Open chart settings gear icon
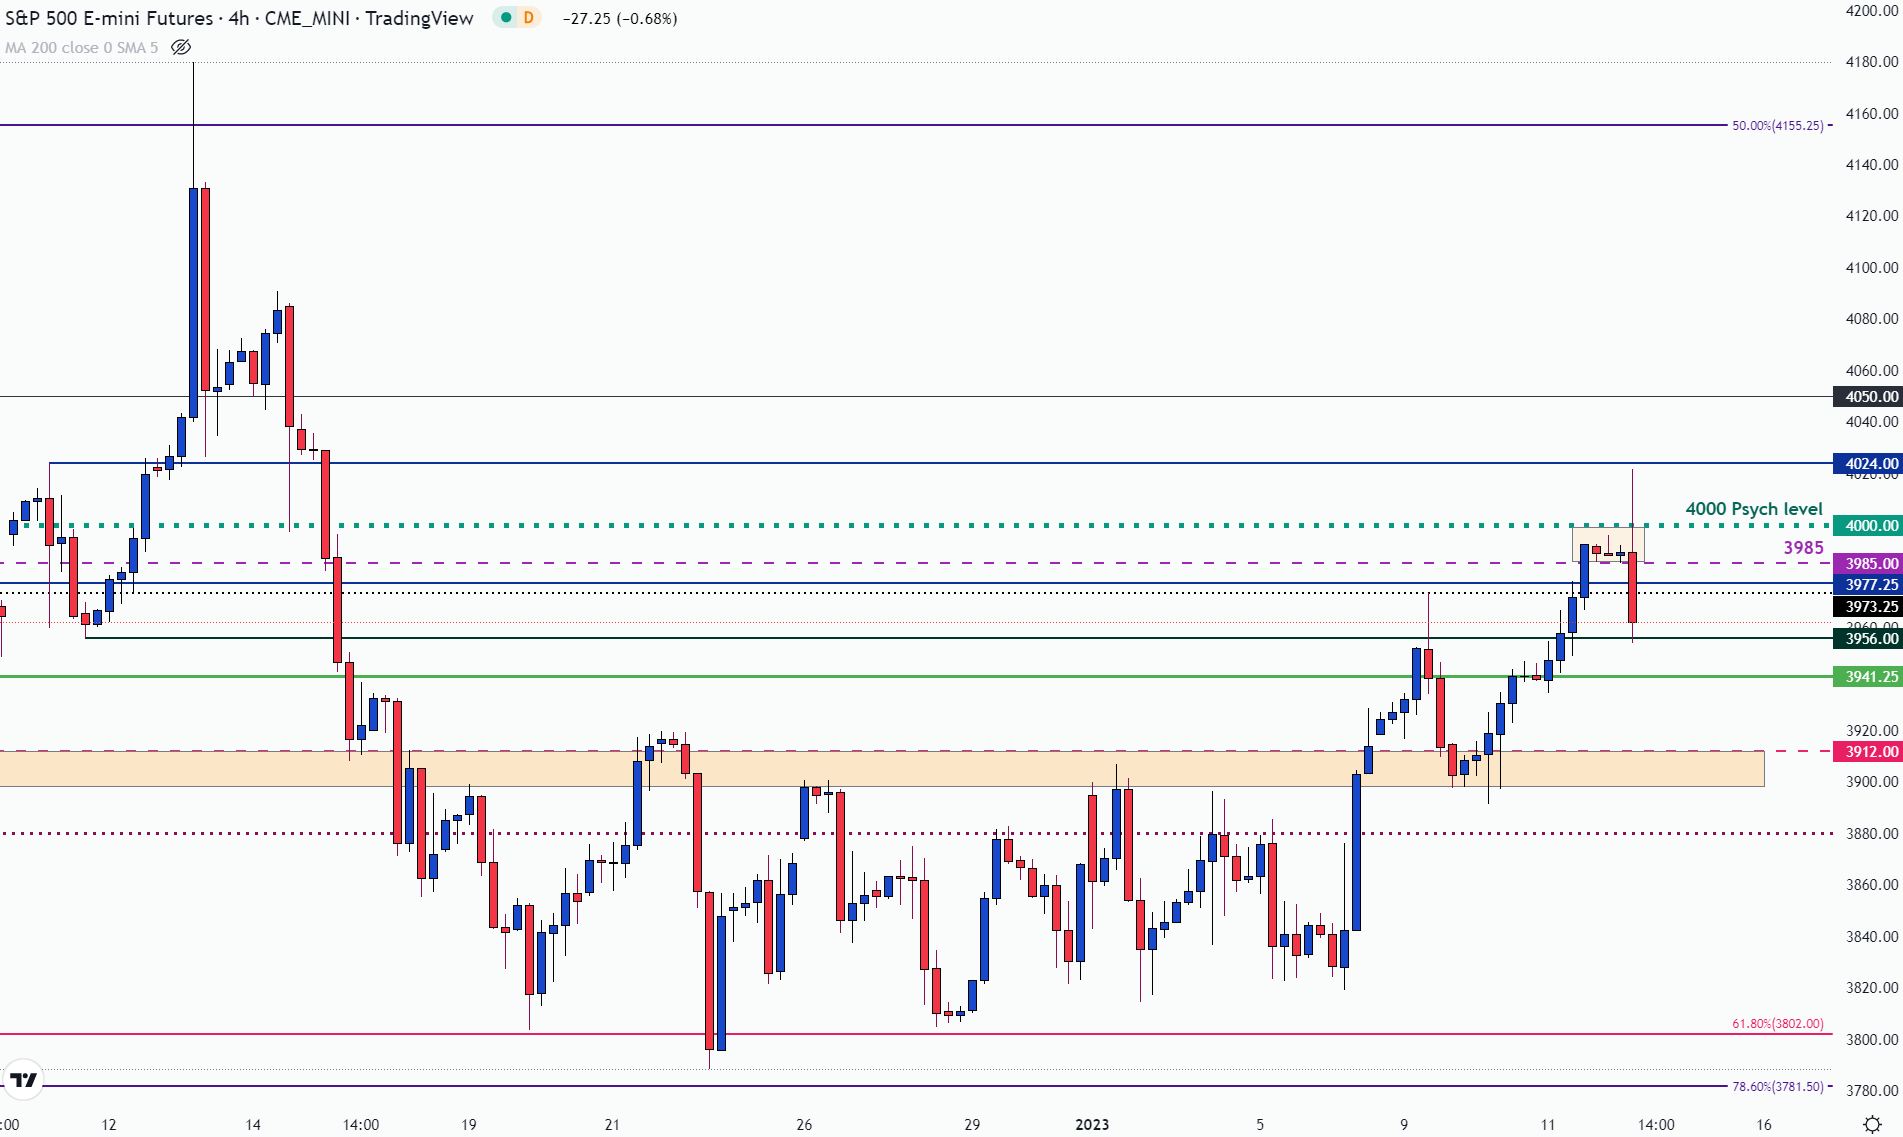This screenshot has width=1903, height=1137. coord(1872,1124)
